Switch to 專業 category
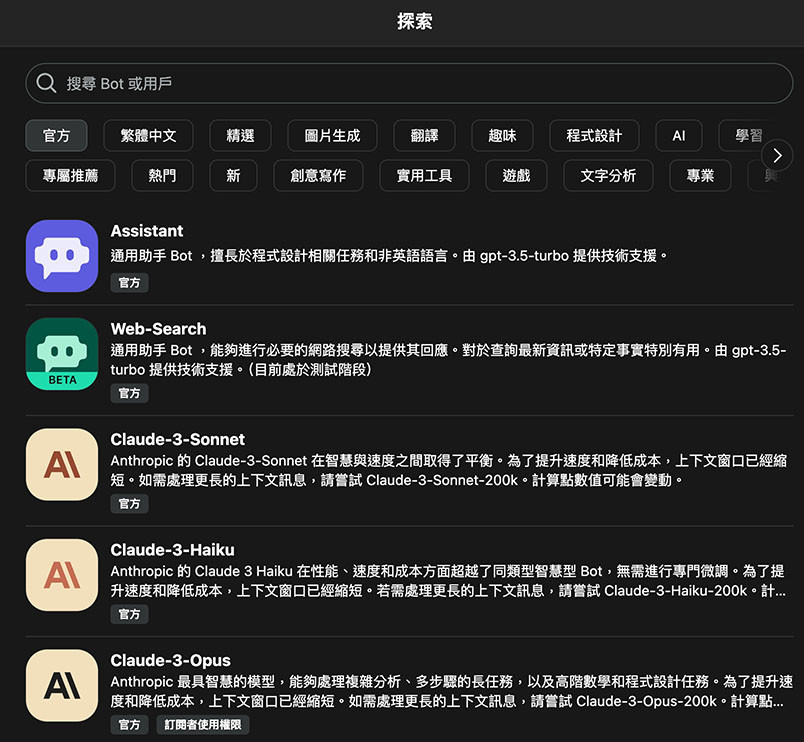The image size is (804, 742). [x=700, y=175]
